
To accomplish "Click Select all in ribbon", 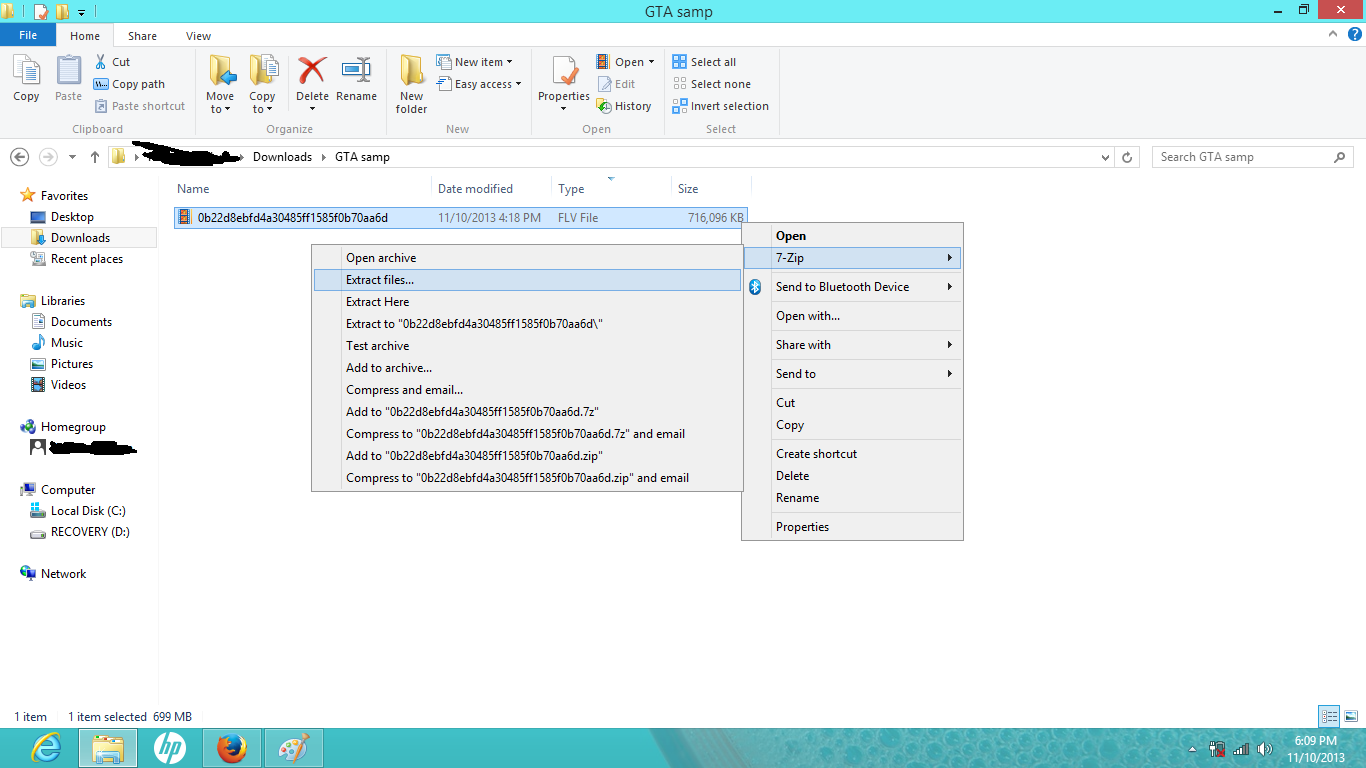I will coord(704,62).
